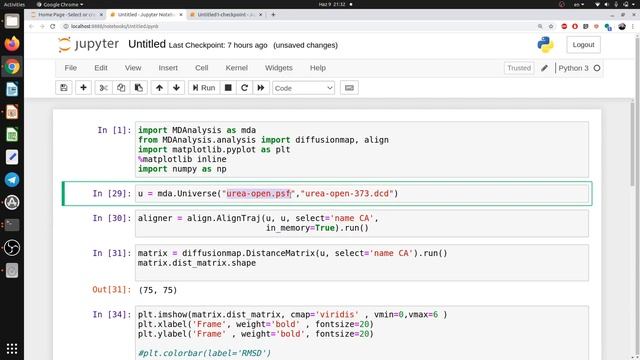Open the File menu

71,68
